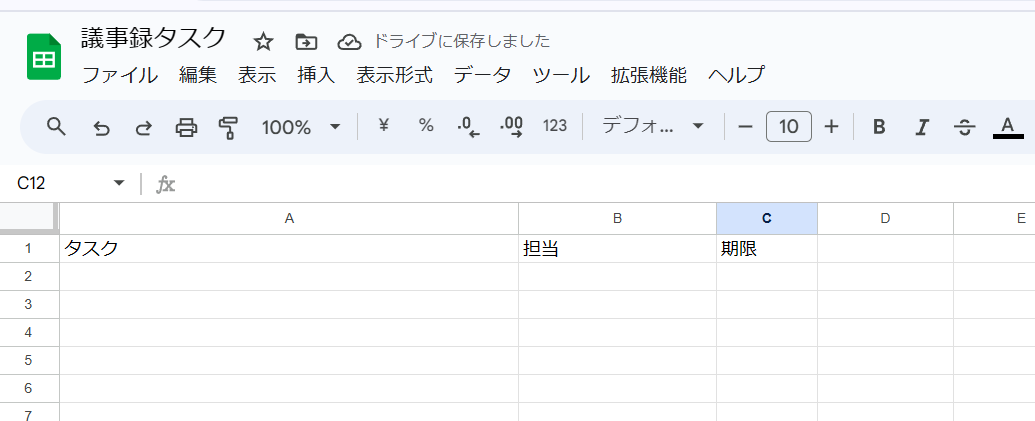Select column C header
The width and height of the screenshot is (1035, 421).
[x=767, y=218]
